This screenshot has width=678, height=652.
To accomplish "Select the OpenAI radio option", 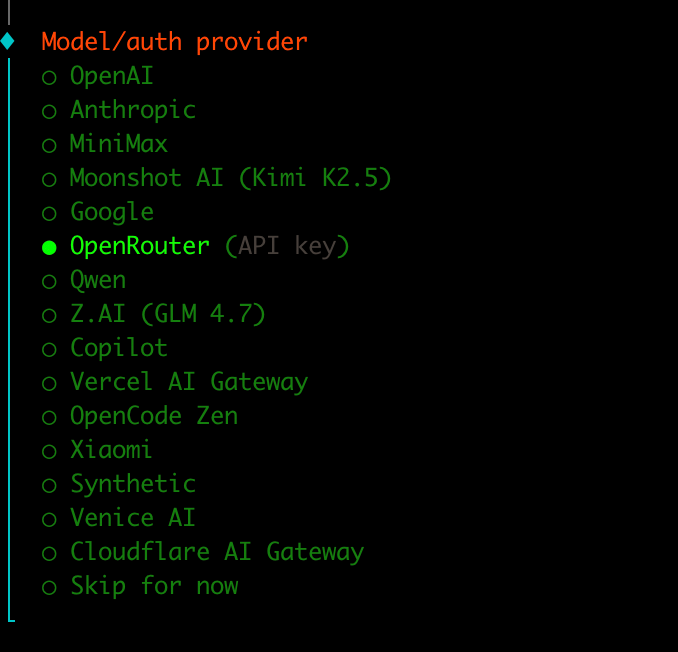I will (x=111, y=76).
